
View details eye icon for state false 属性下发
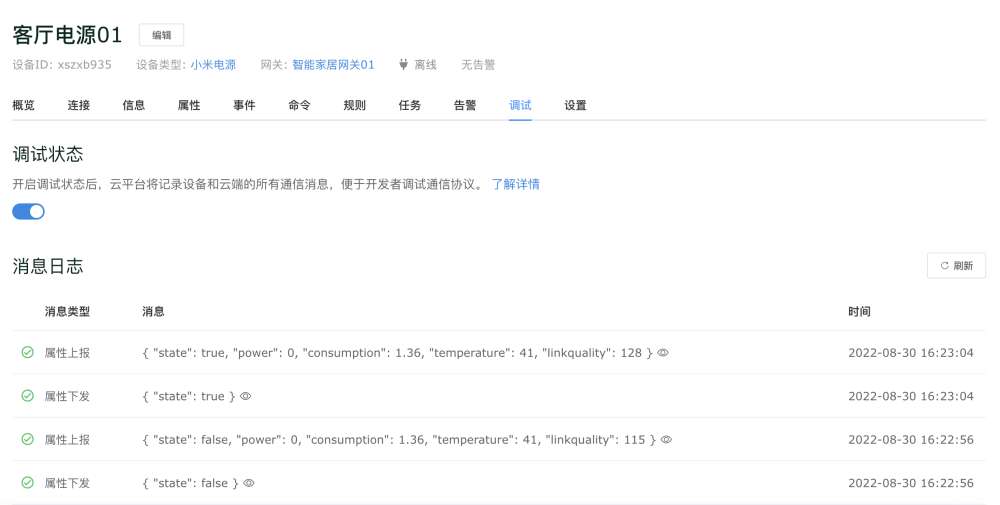tap(249, 483)
